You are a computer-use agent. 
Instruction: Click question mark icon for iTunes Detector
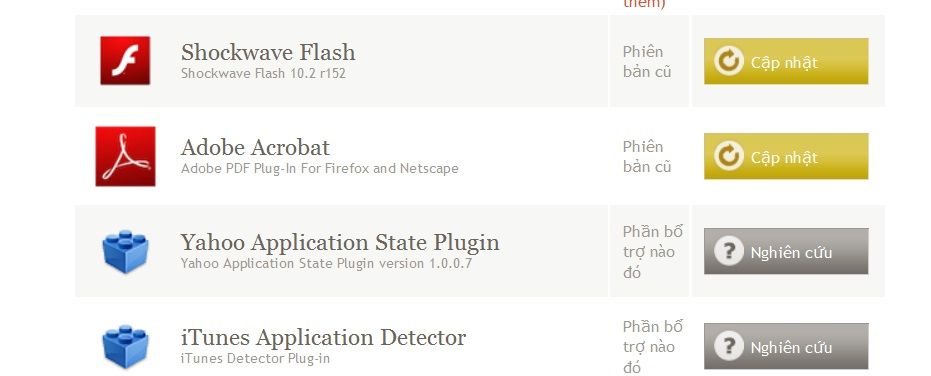pos(729,346)
